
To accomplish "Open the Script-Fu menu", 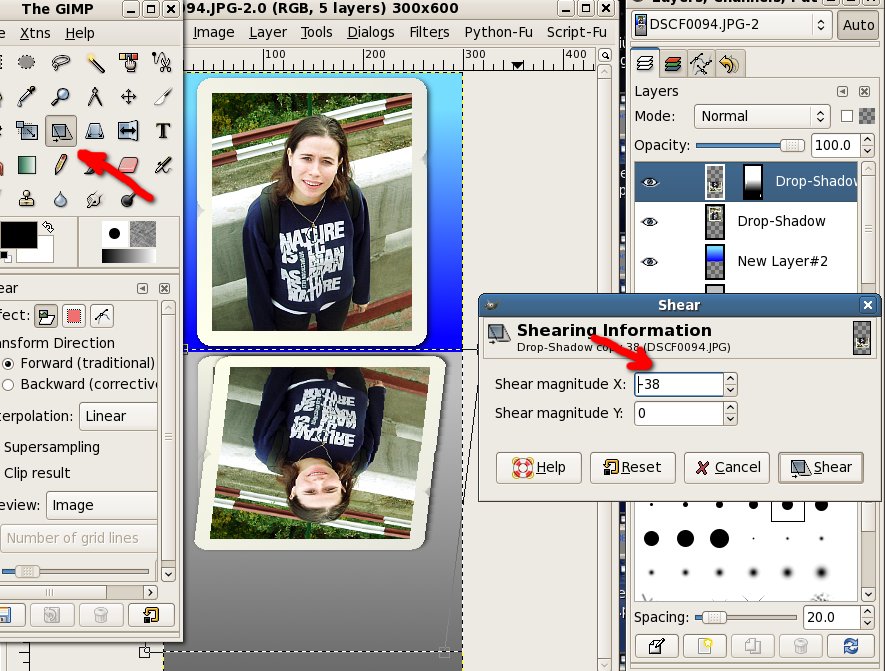I will point(576,33).
